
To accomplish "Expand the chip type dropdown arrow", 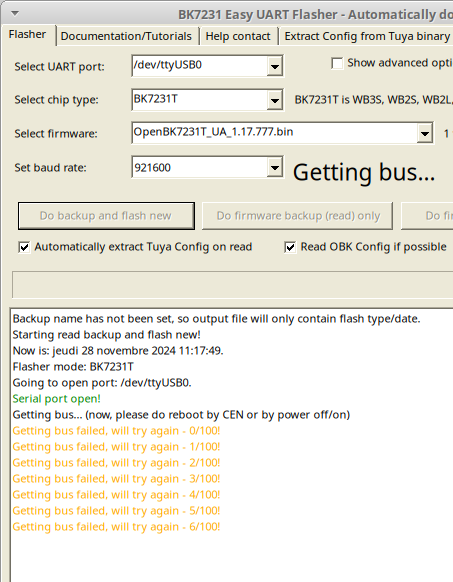I will pyautogui.click(x=275, y=100).
